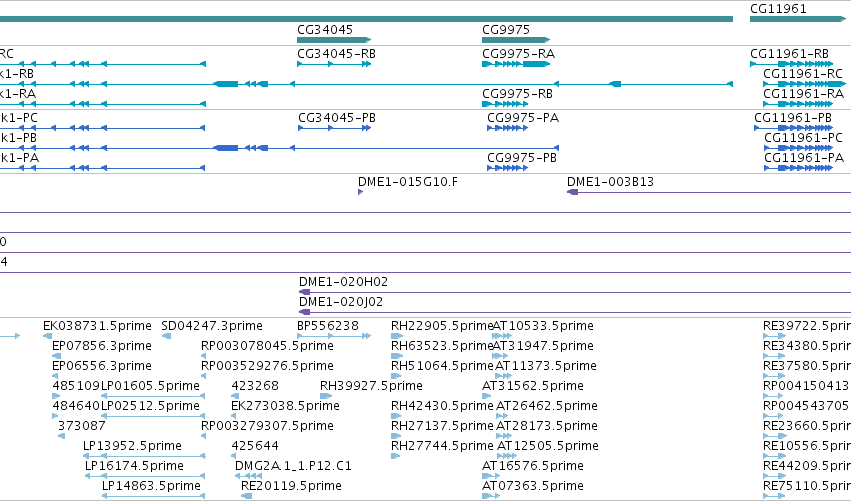
Task: Select the DME1-003B13 feature label
Action: click(611, 182)
